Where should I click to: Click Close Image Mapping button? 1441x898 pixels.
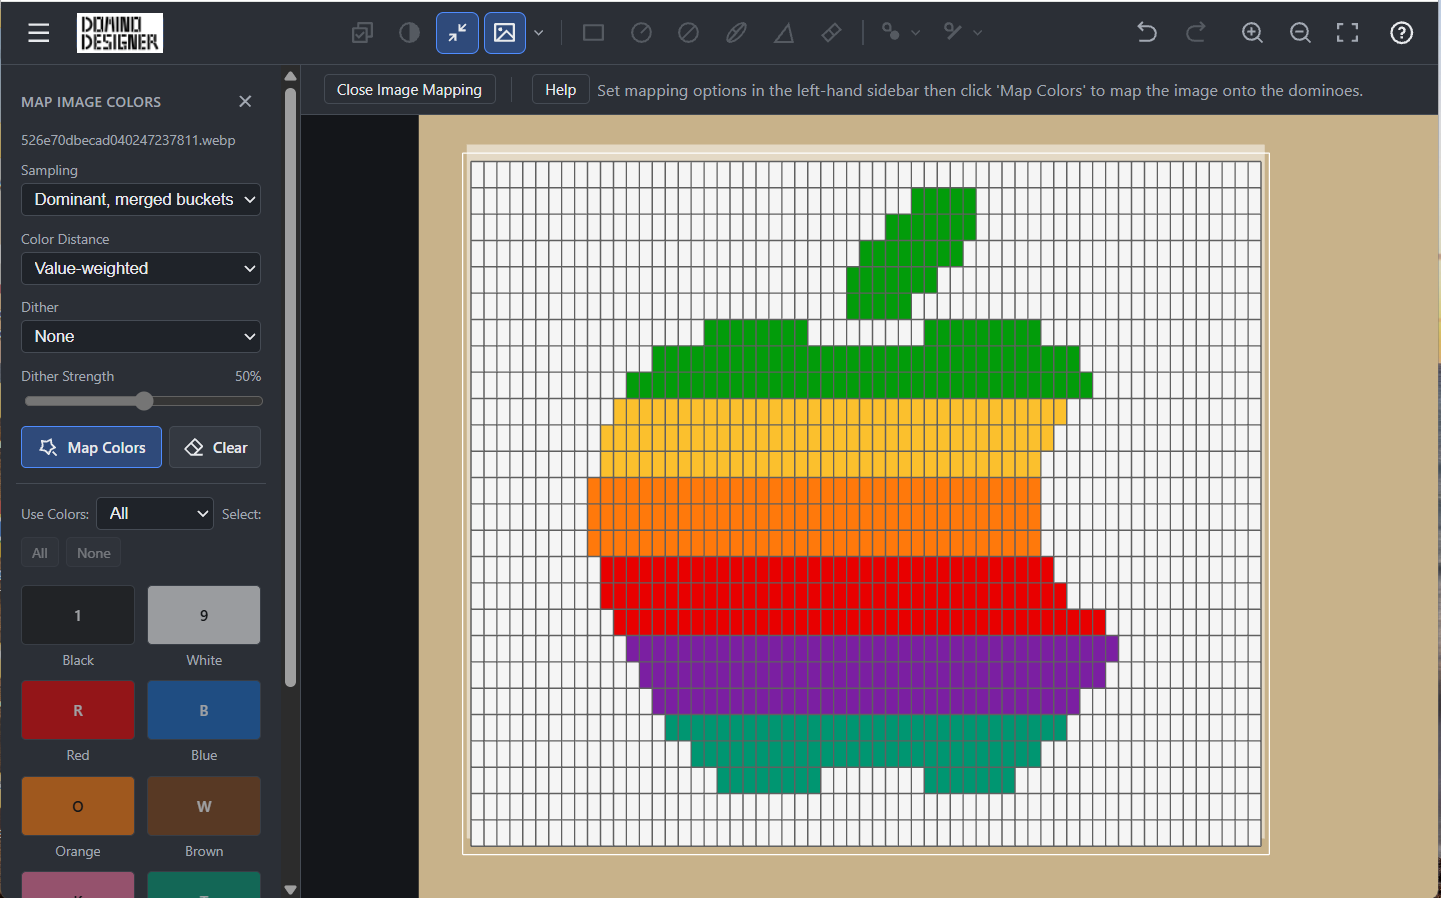[x=409, y=89]
